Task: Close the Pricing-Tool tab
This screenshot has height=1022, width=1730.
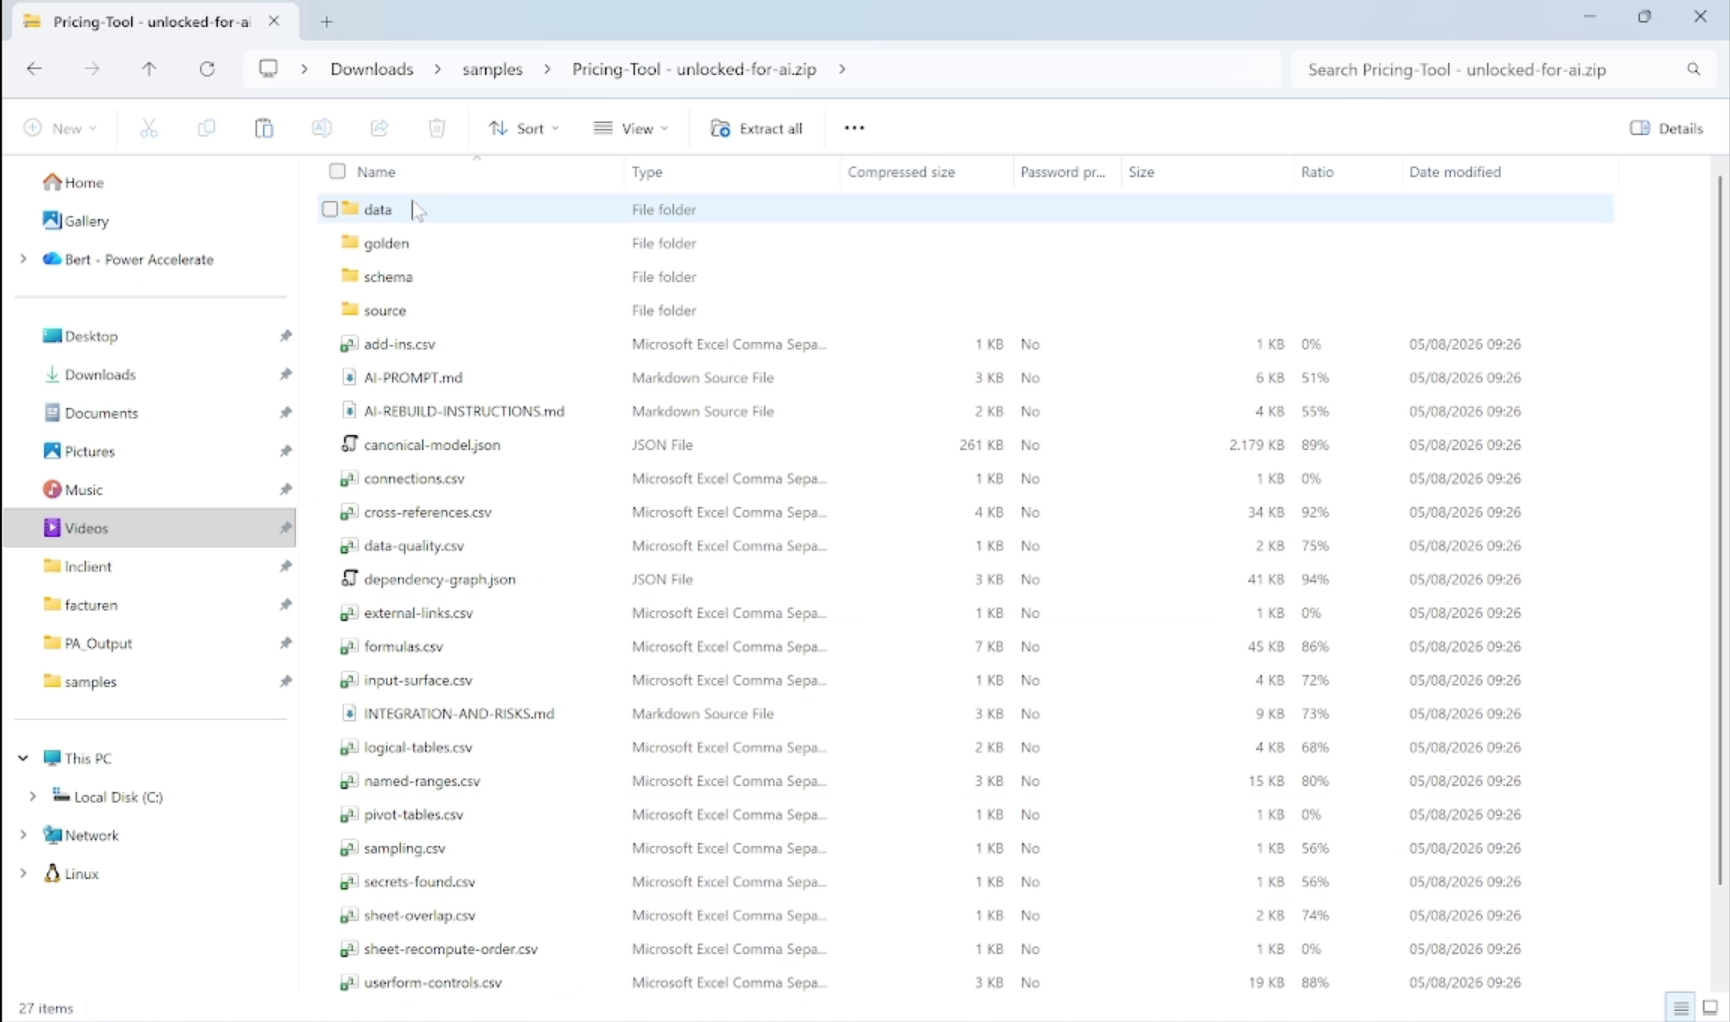Action: pyautogui.click(x=274, y=21)
